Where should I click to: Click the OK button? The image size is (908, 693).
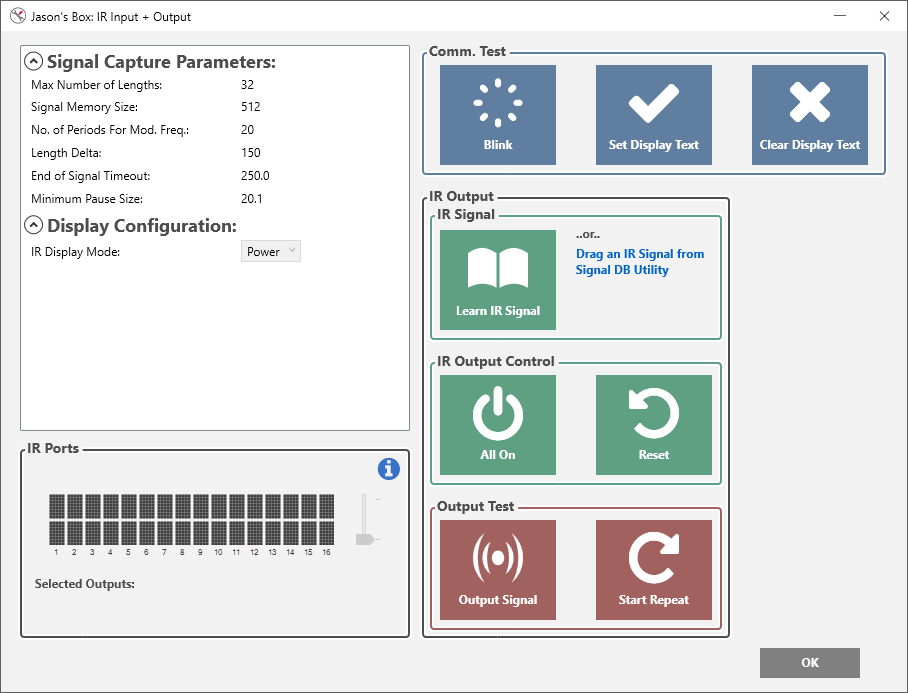(x=810, y=662)
